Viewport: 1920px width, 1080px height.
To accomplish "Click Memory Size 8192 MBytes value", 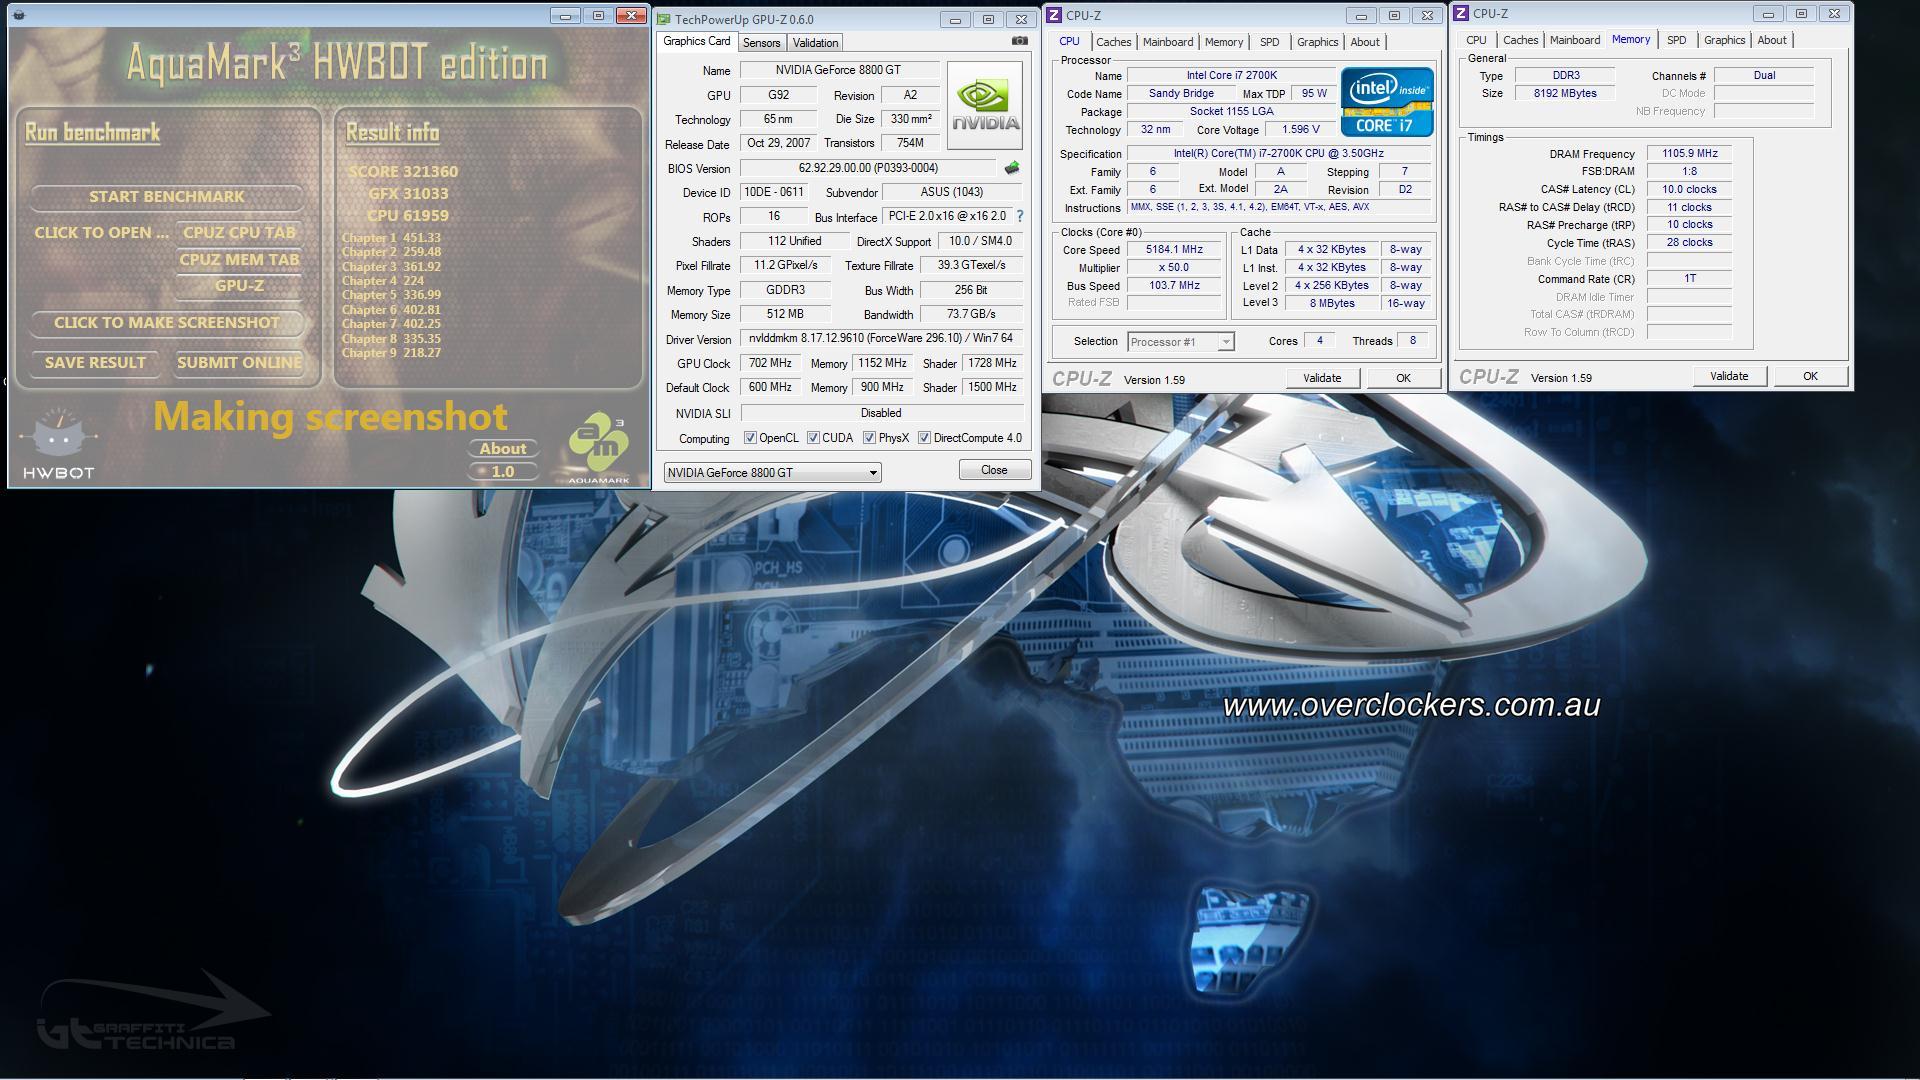I will coord(1565,93).
